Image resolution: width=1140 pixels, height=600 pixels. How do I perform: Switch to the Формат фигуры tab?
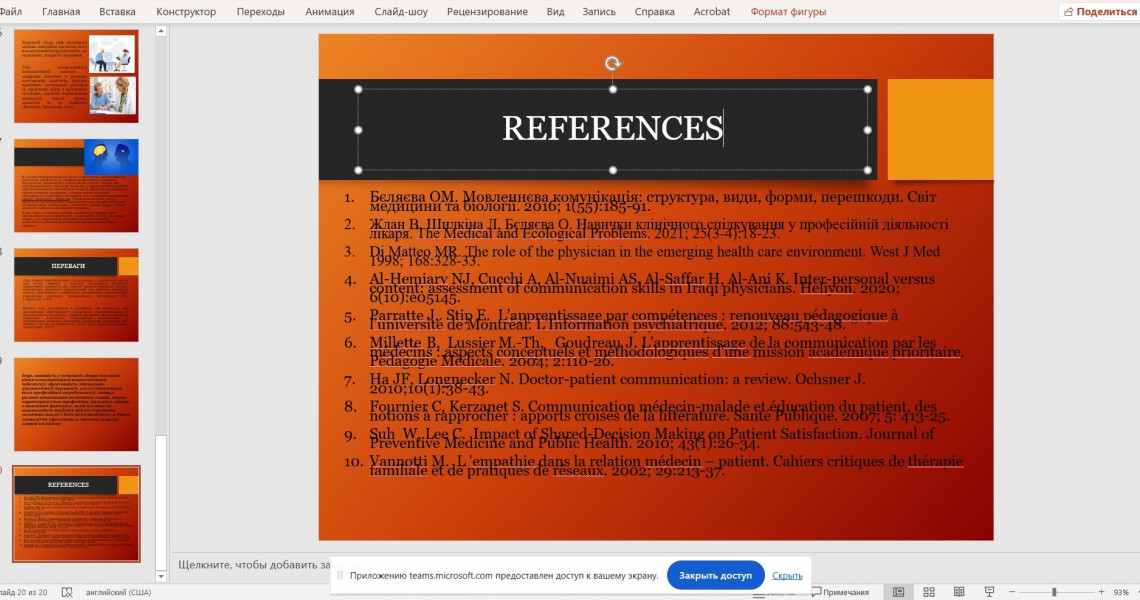[x=788, y=12]
